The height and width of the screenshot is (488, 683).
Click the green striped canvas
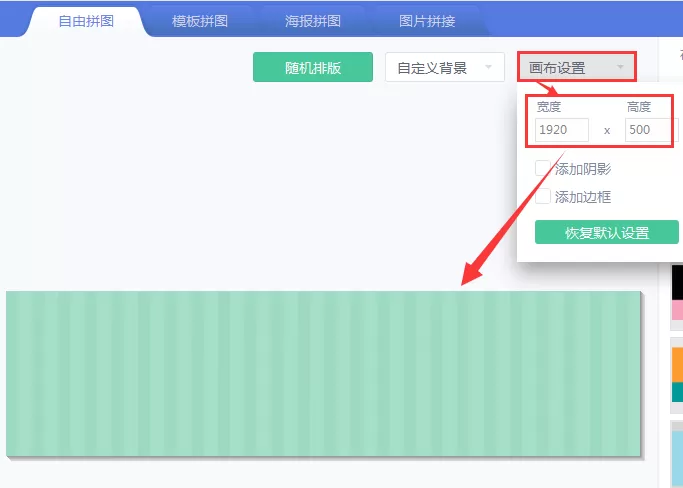[x=324, y=374]
